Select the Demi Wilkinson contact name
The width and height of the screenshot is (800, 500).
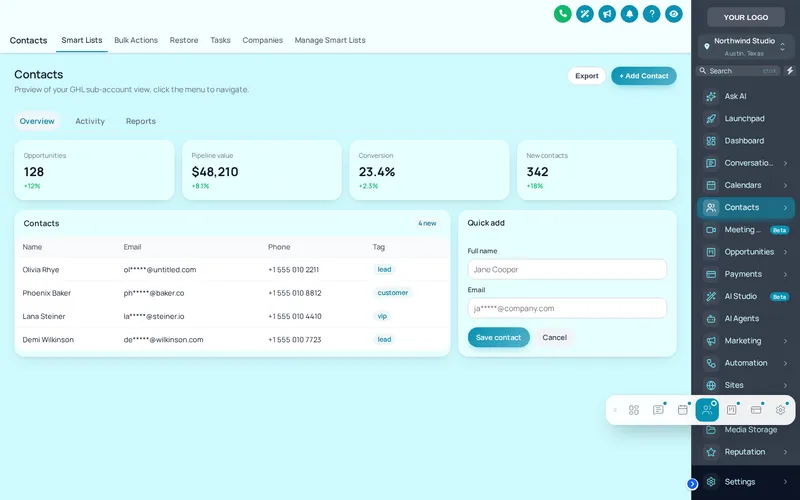[48, 340]
